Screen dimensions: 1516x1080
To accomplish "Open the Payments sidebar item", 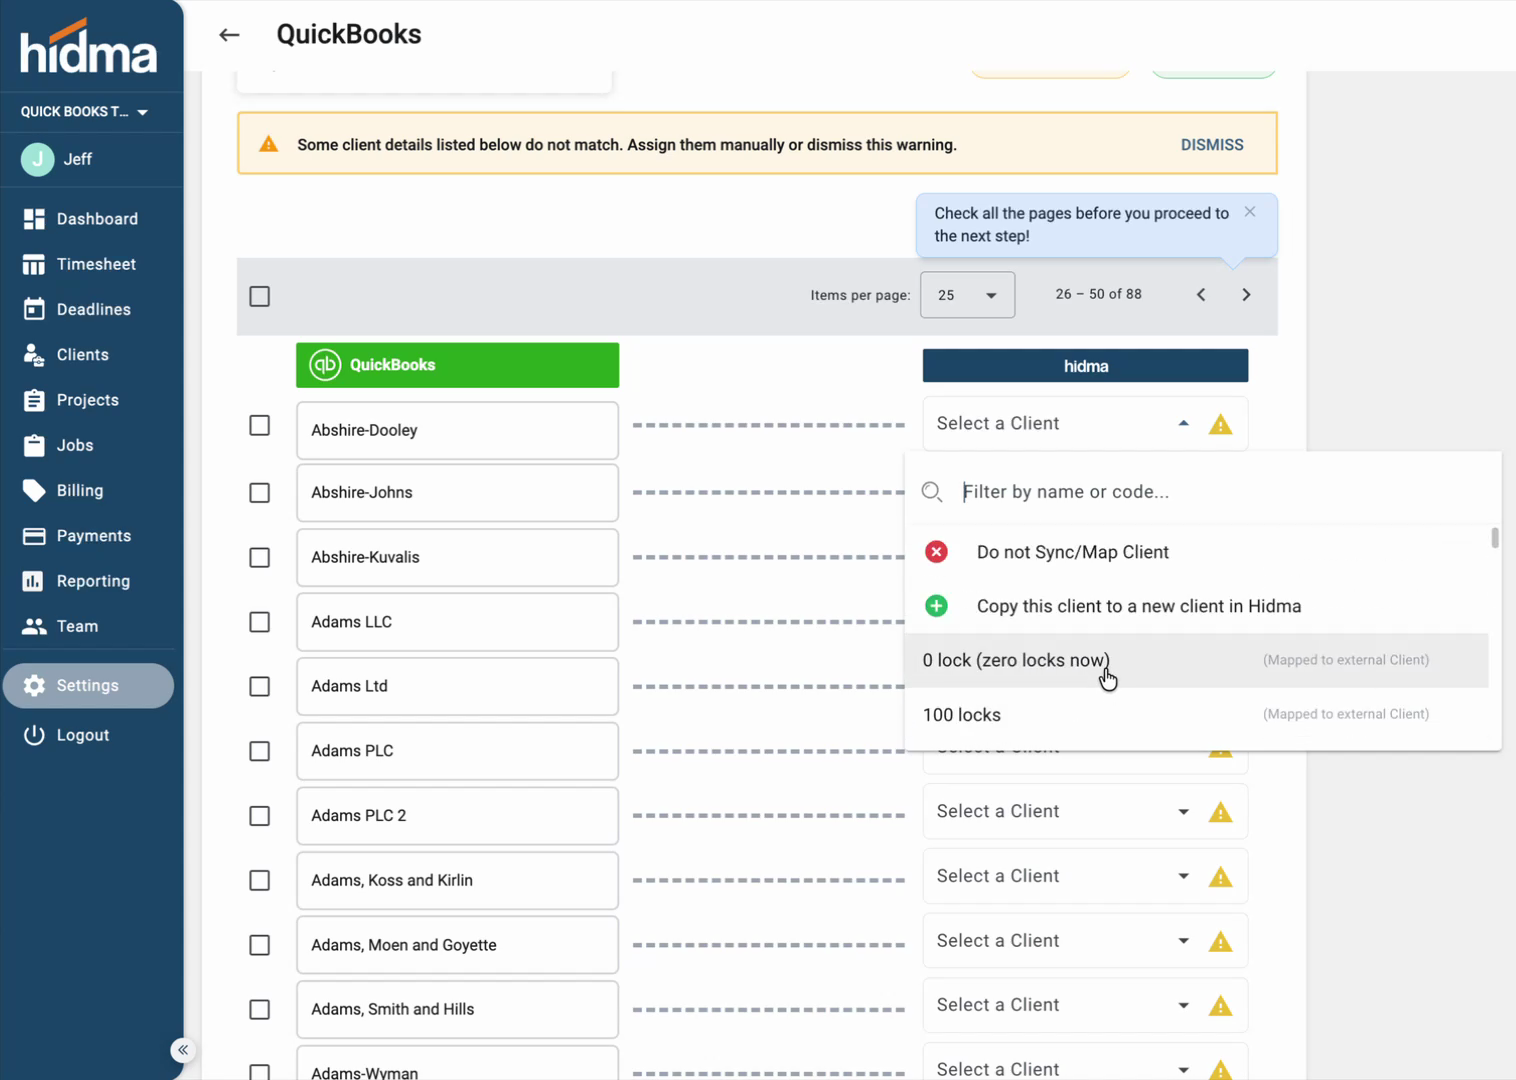I will (91, 536).
